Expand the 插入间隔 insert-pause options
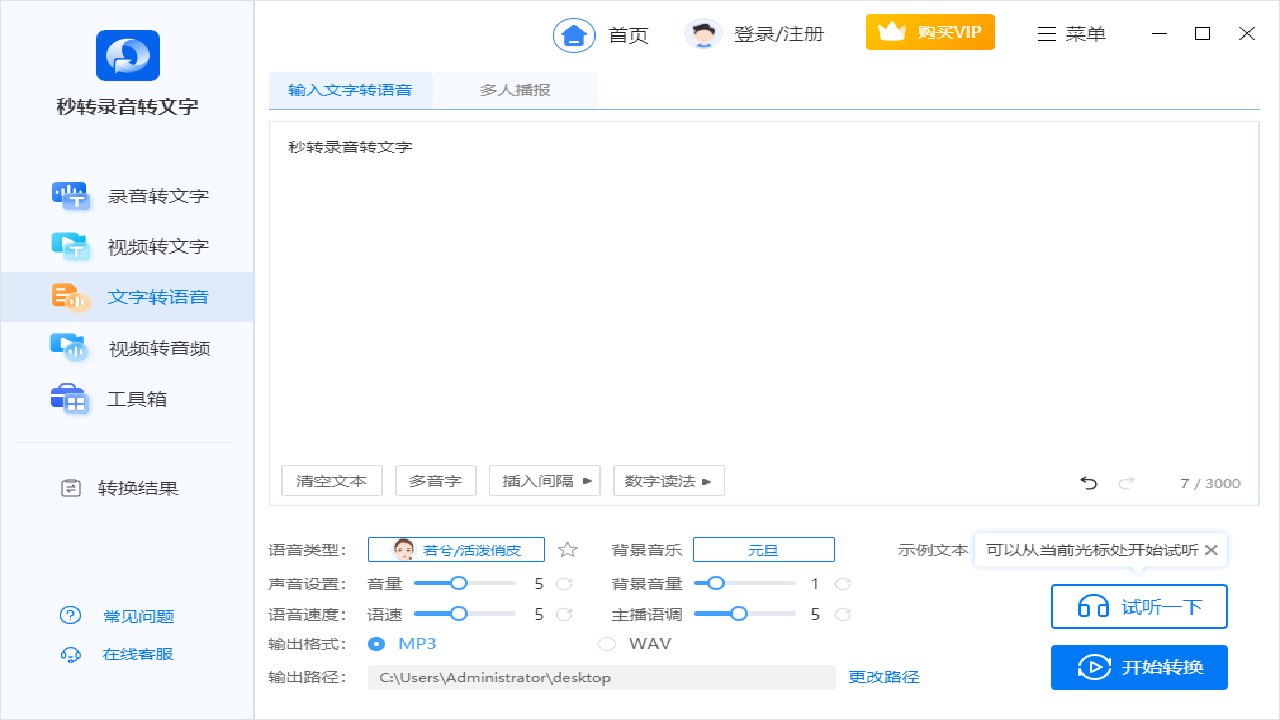This screenshot has width=1280, height=720. click(544, 480)
